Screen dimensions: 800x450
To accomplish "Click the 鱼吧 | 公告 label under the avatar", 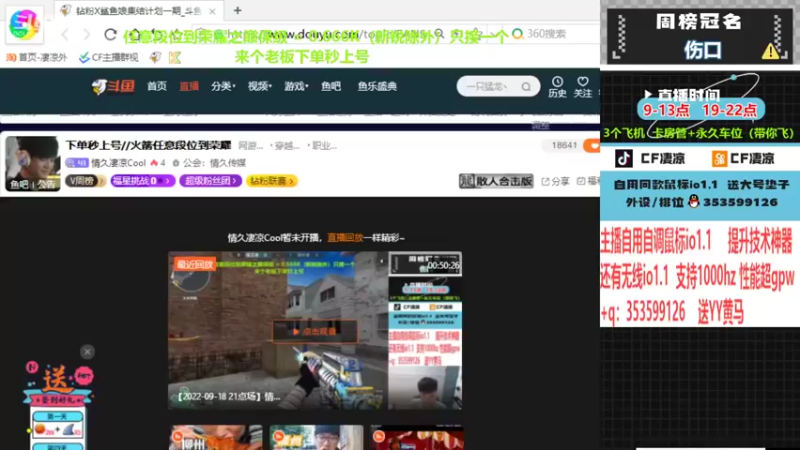I will click(x=33, y=184).
